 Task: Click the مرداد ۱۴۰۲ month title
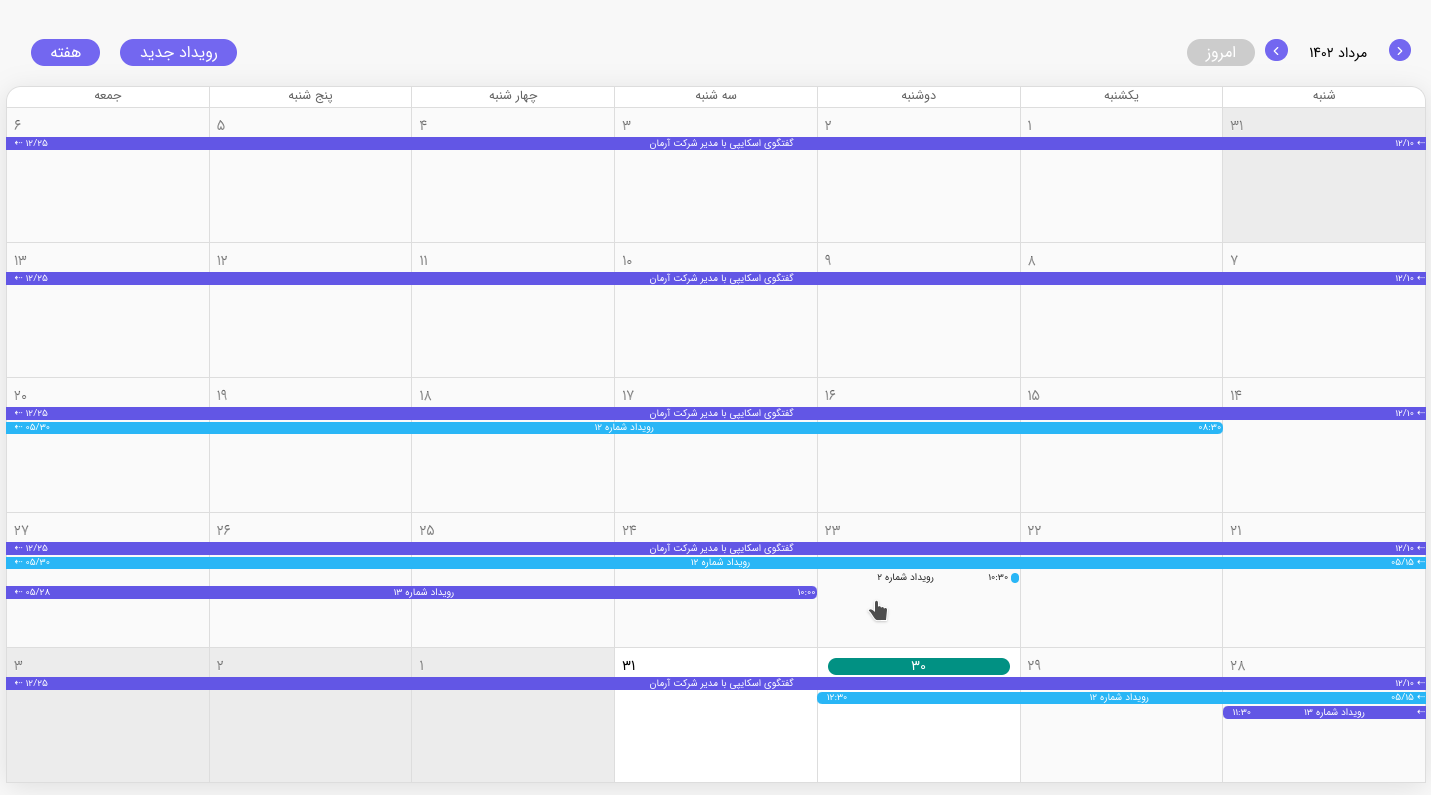coord(1337,52)
